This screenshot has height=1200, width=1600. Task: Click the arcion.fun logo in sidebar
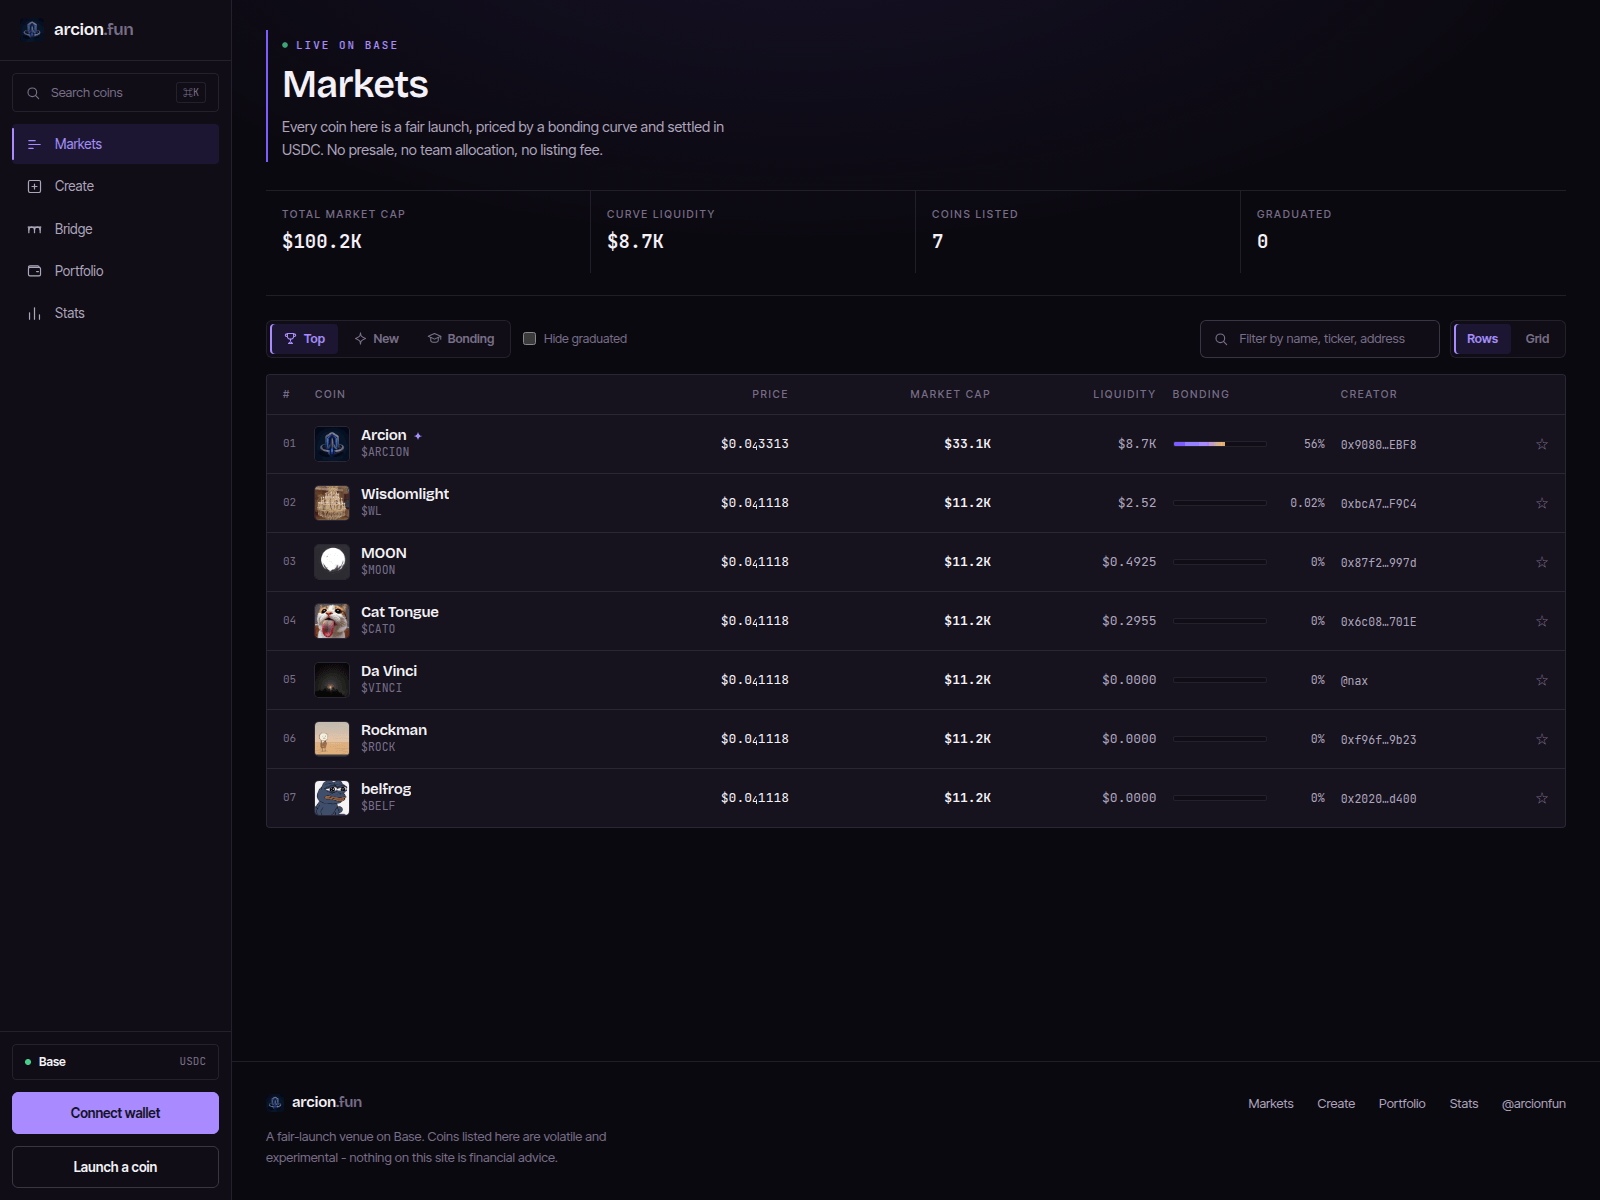(x=78, y=29)
